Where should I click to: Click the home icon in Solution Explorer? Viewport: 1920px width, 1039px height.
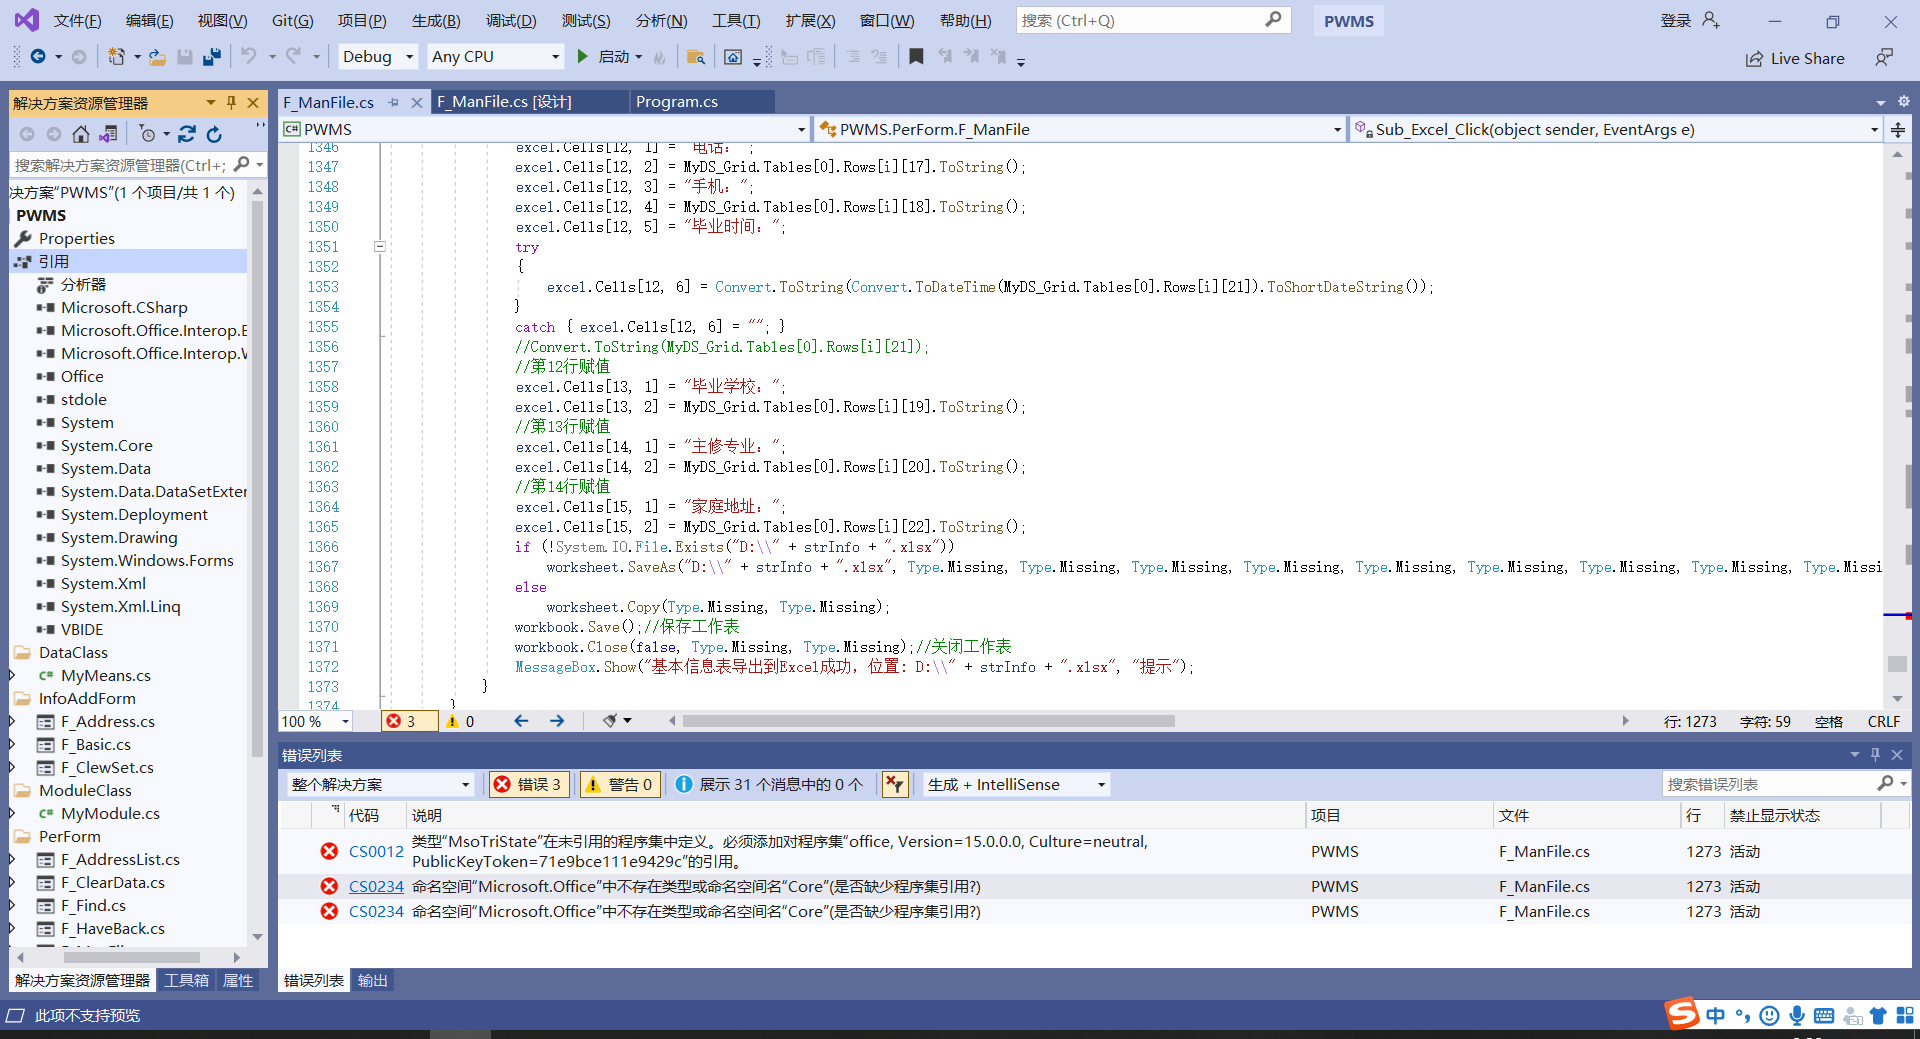(x=81, y=134)
